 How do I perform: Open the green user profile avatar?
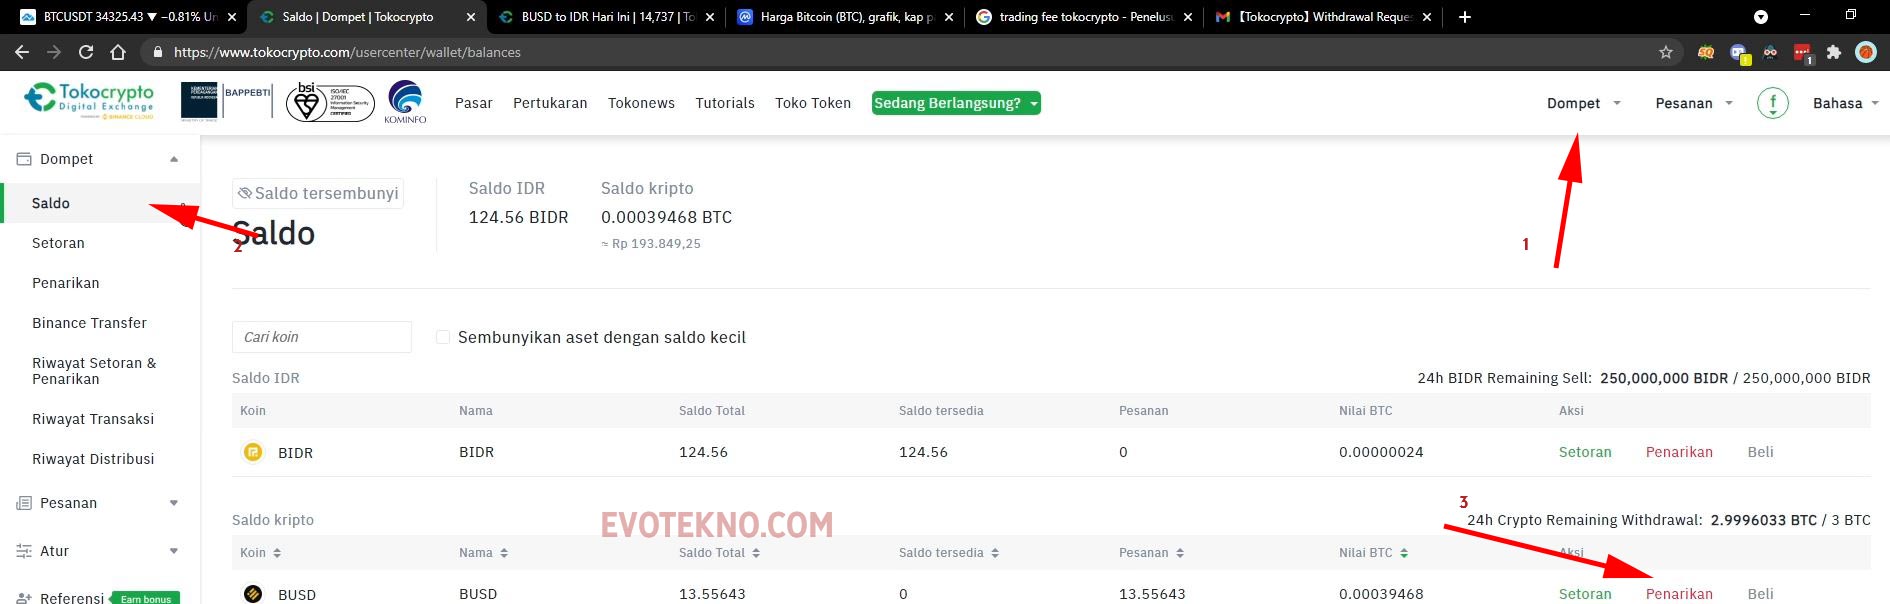click(1773, 103)
